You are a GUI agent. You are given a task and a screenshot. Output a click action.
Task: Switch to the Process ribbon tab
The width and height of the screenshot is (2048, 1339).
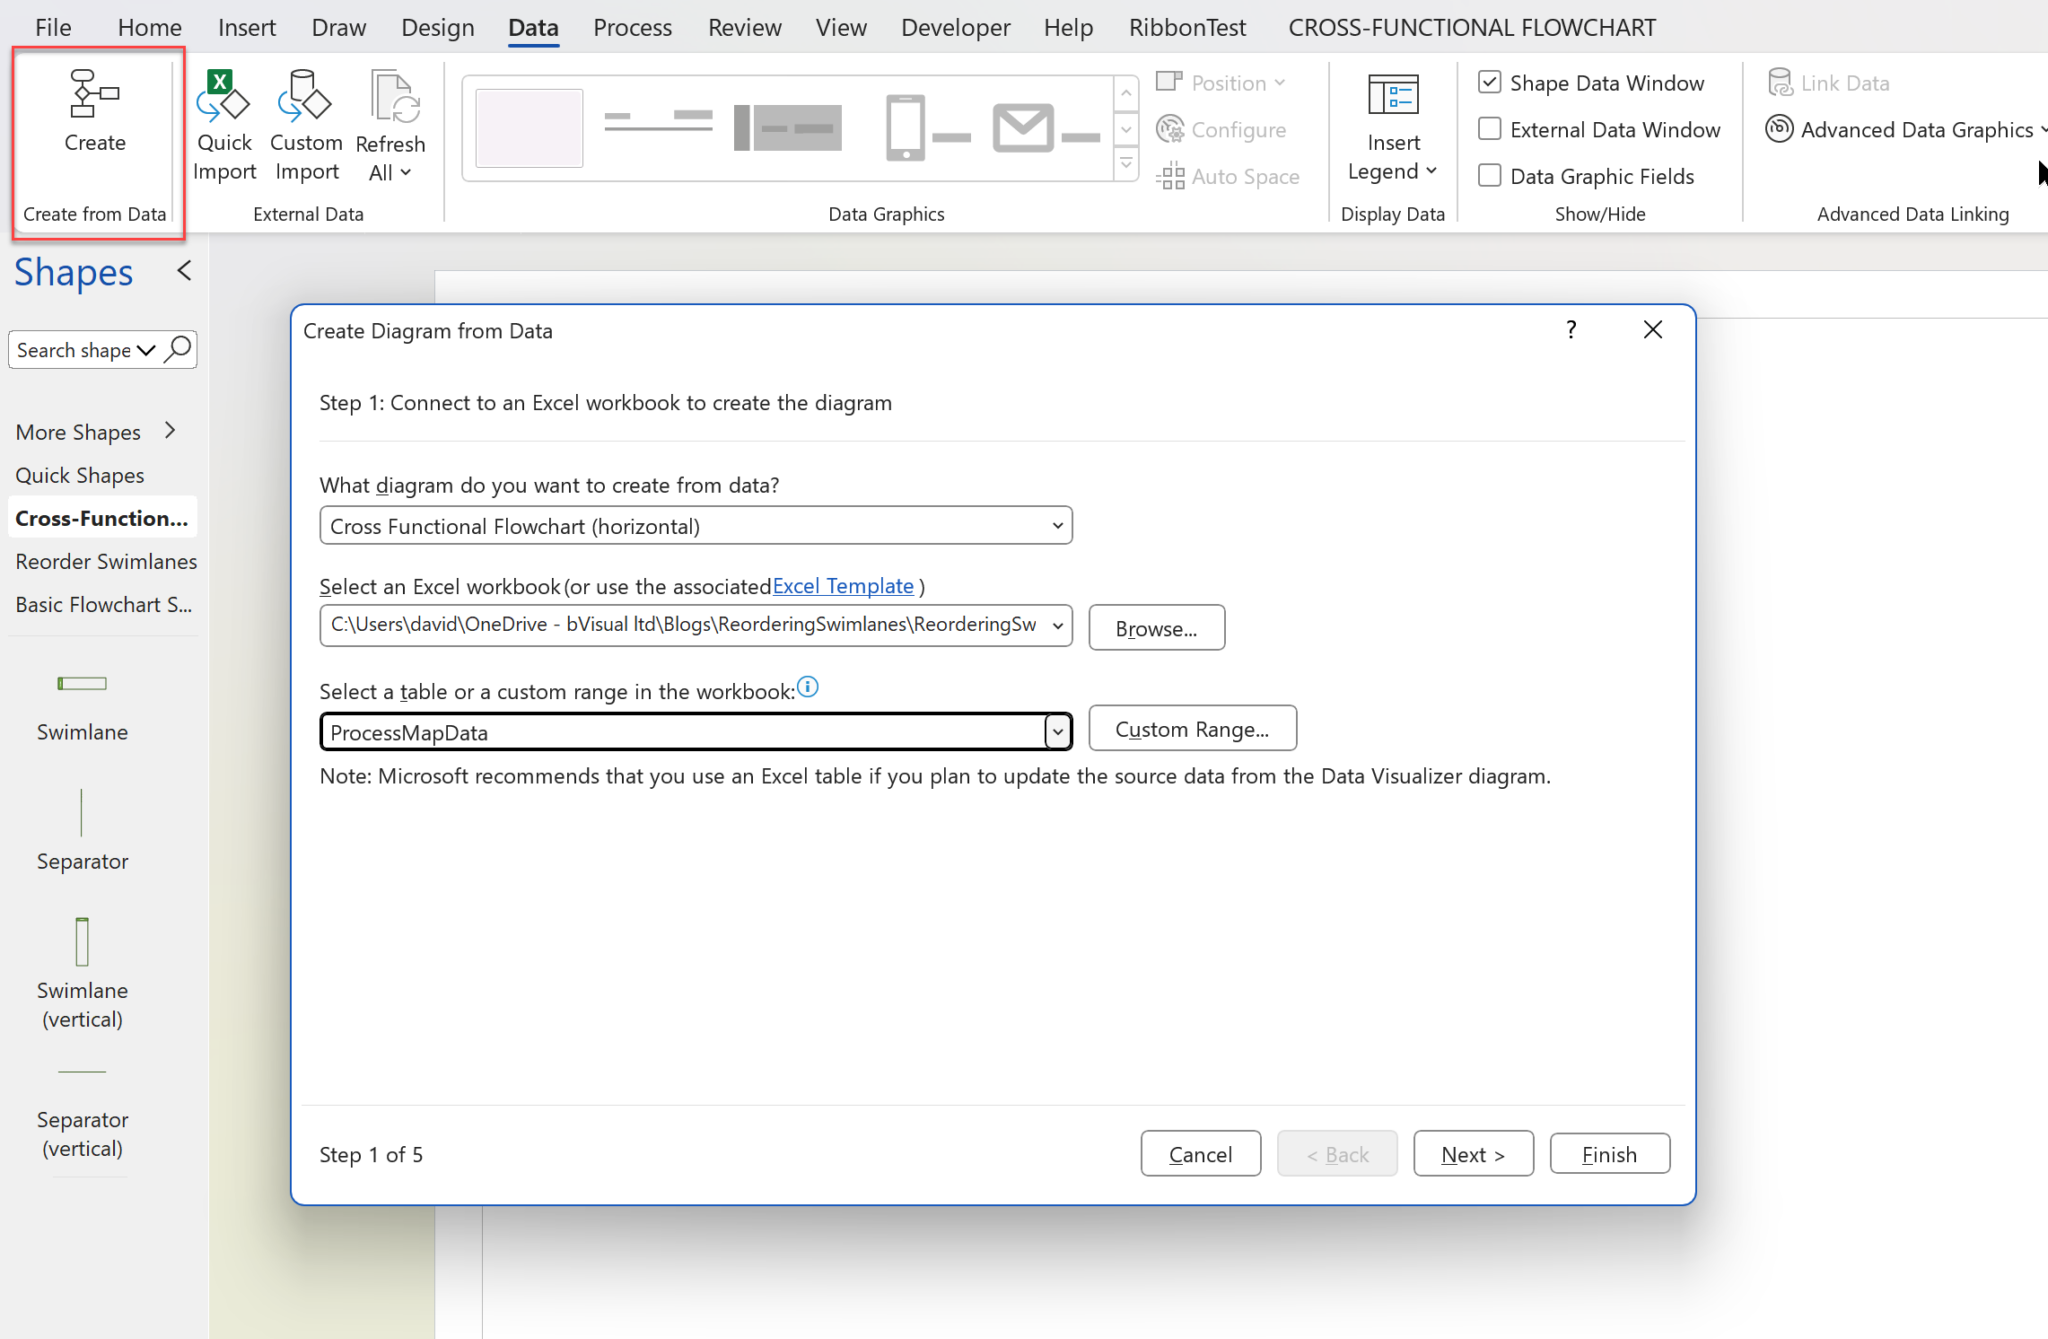(632, 27)
